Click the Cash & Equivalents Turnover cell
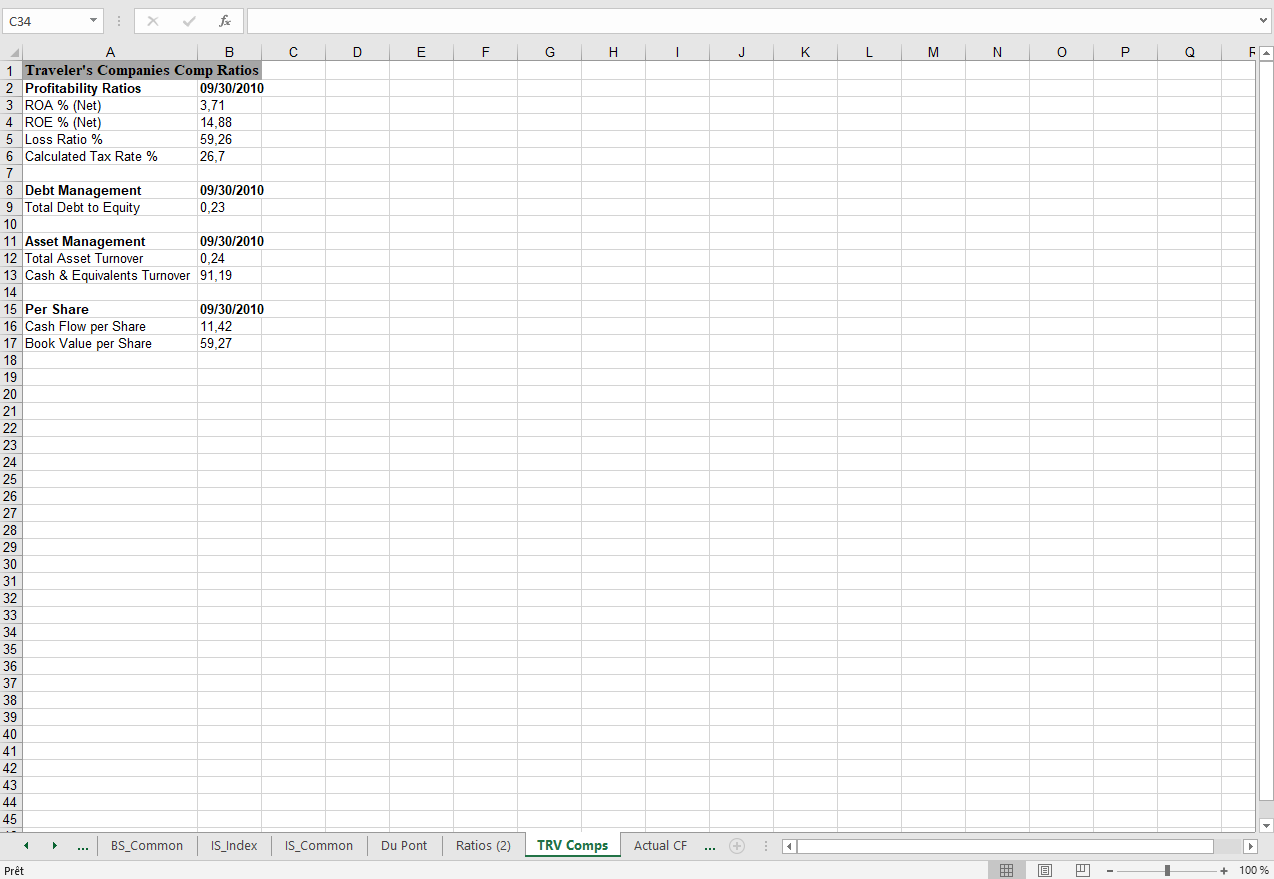Screen dimensions: 1274x879 tap(110, 275)
